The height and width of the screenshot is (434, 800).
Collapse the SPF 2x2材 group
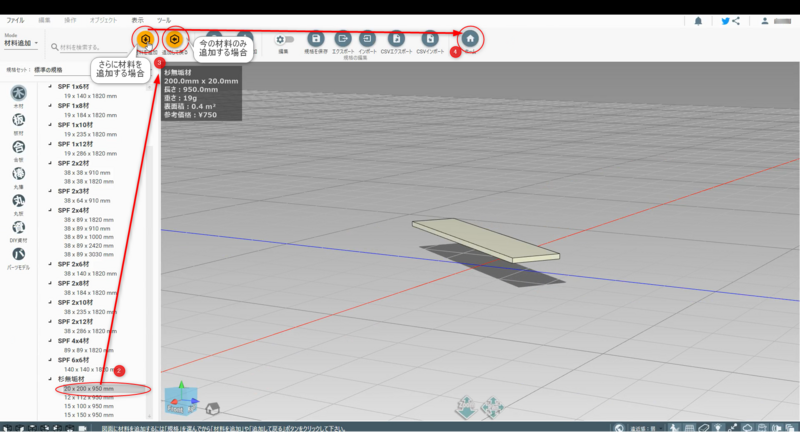50,163
